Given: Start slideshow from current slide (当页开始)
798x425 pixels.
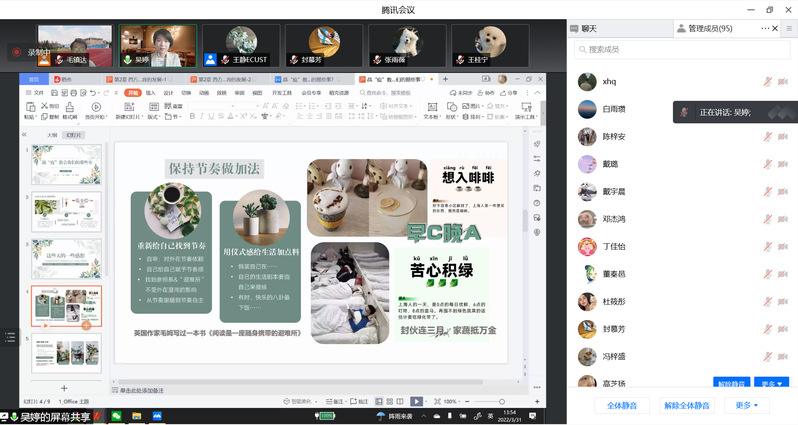Looking at the screenshot, I should (x=97, y=109).
